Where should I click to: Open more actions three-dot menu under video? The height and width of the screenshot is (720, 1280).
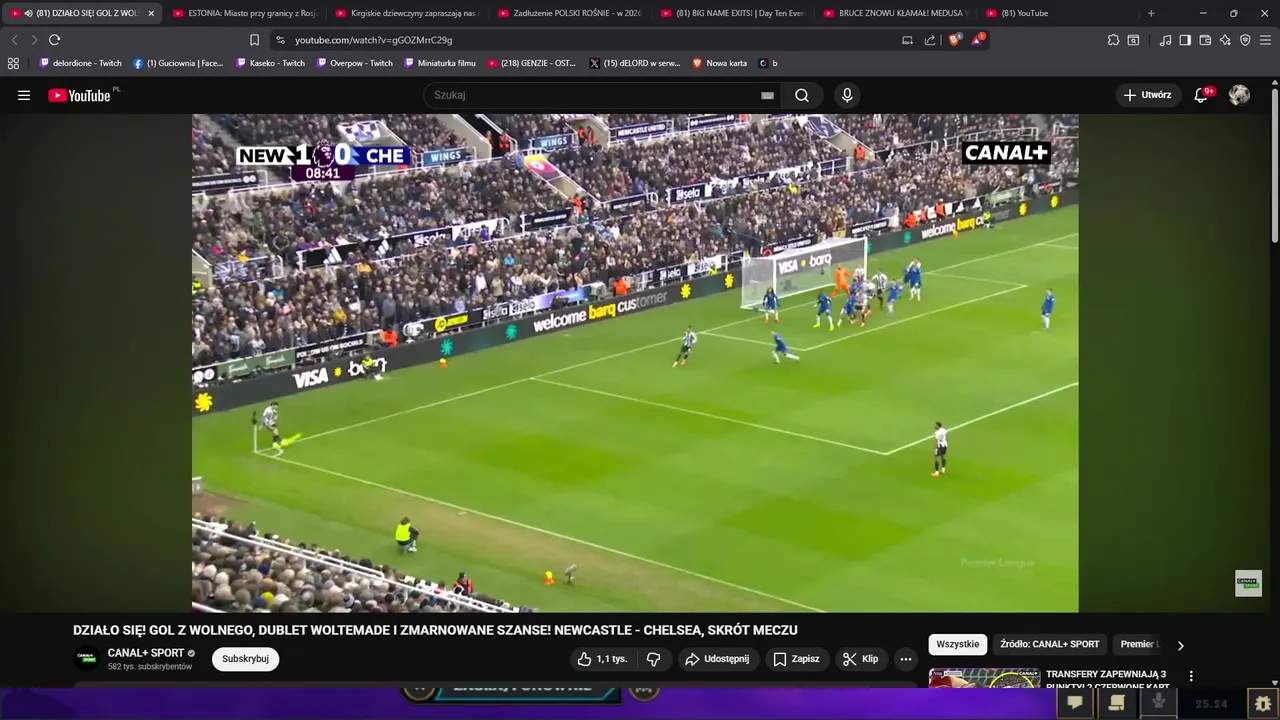coord(905,659)
